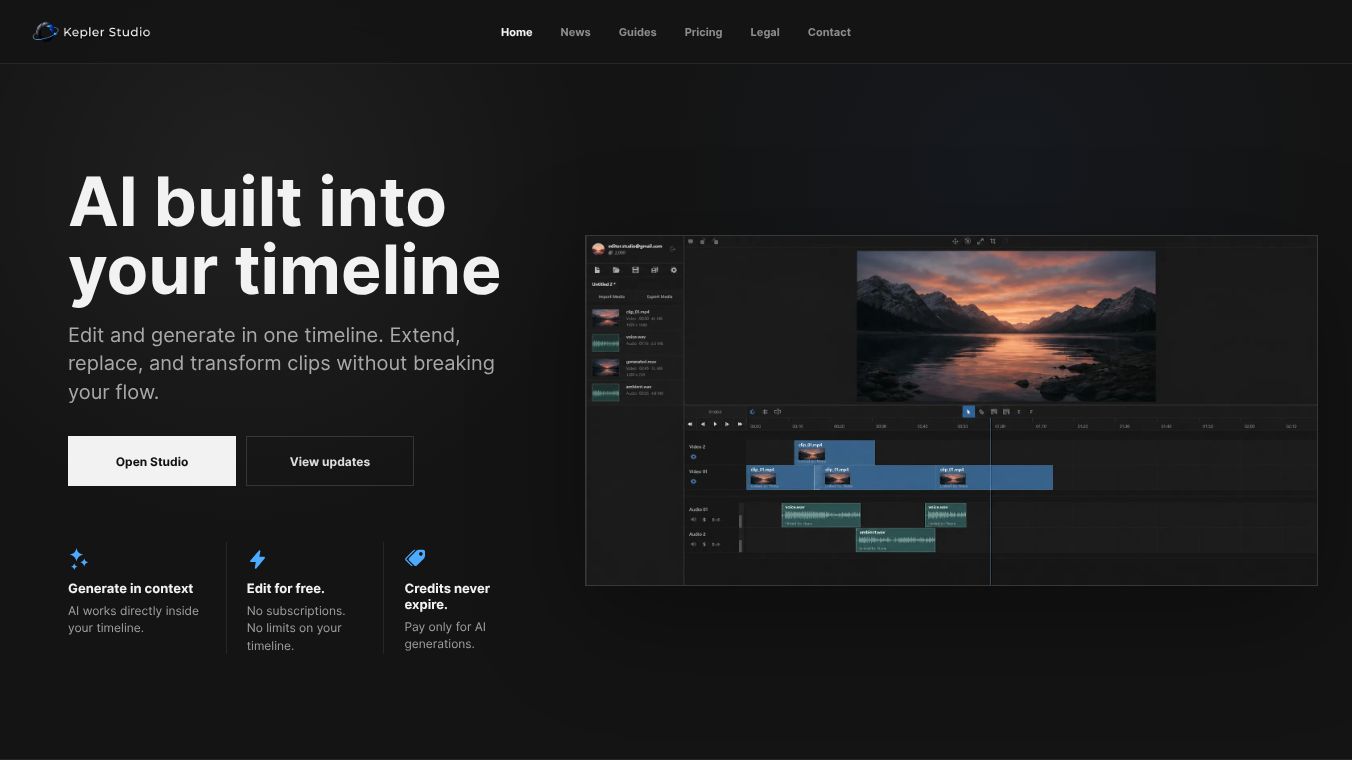Toggle Video 01 track visibility eye
This screenshot has height=760, width=1352.
point(693,481)
